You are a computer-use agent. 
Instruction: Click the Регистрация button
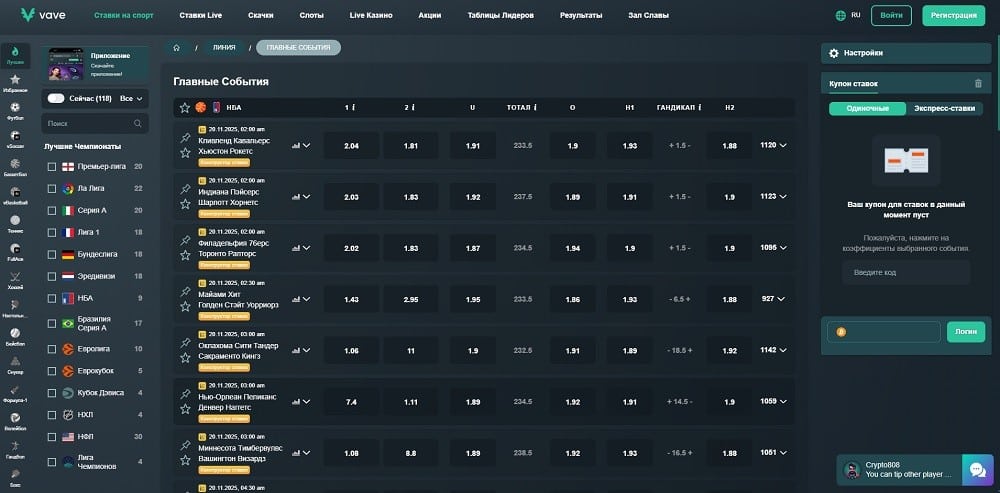click(953, 15)
